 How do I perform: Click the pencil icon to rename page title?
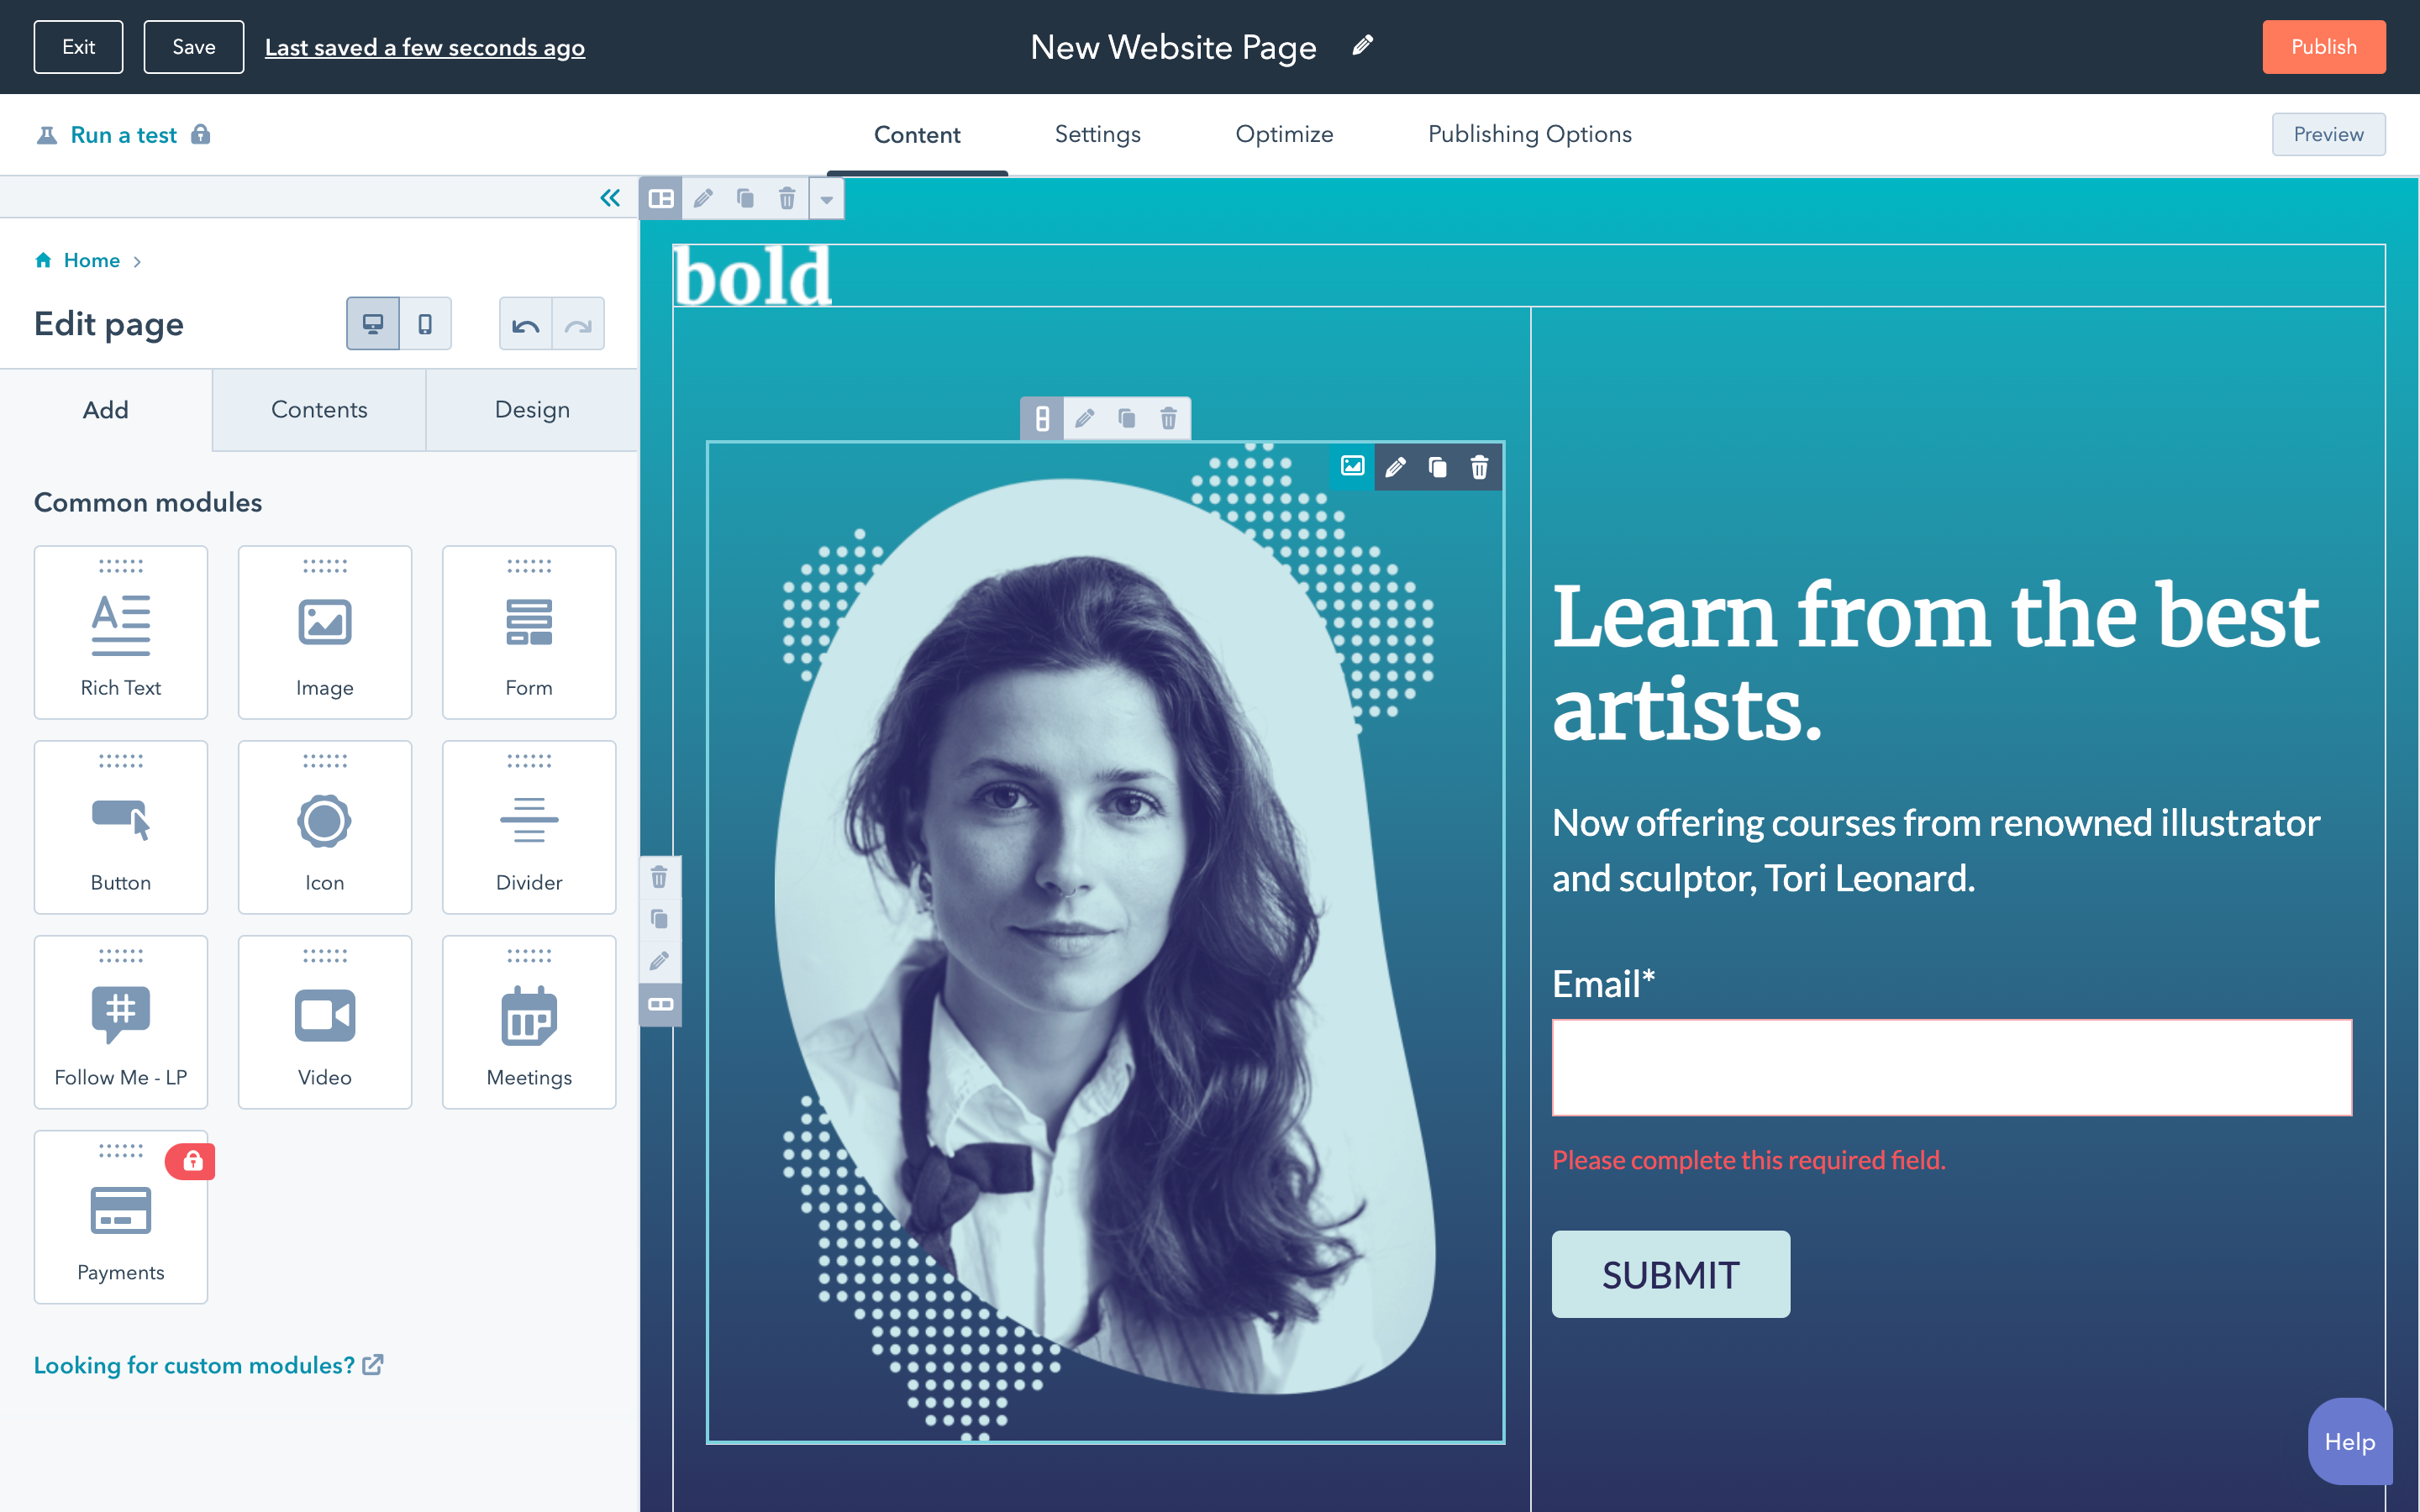click(x=1362, y=46)
